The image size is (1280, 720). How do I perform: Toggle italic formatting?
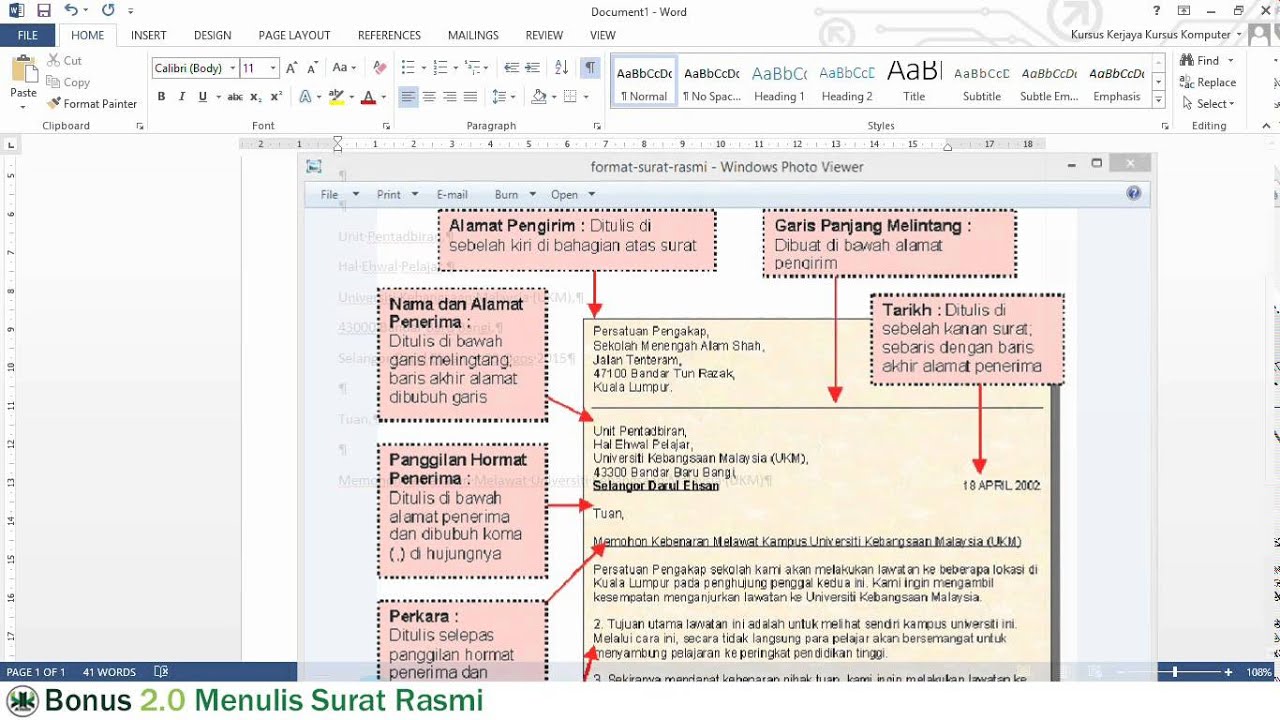pyautogui.click(x=182, y=97)
